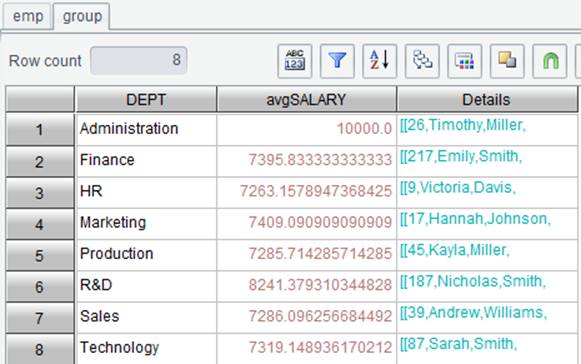Select row header 4
581x364 pixels.
[x=40, y=224]
